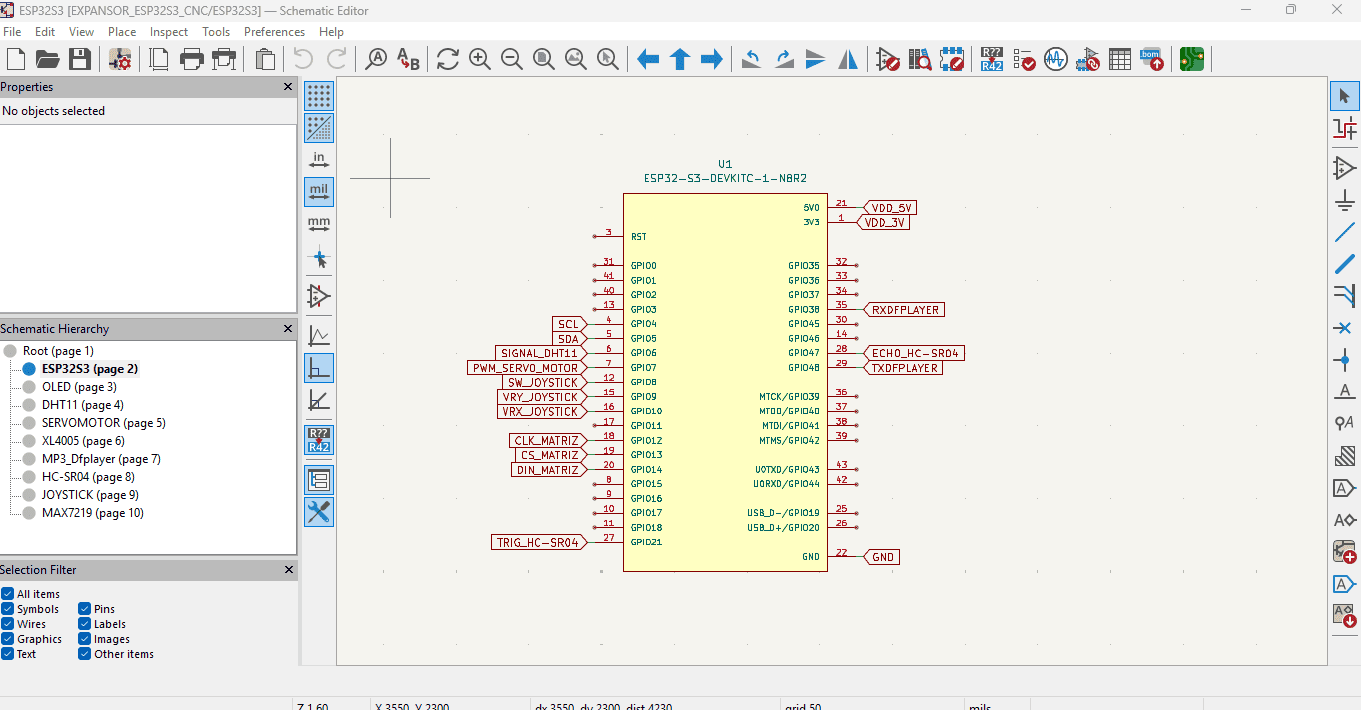
Task: Open a schematic using the folder icon
Action: click(47, 59)
